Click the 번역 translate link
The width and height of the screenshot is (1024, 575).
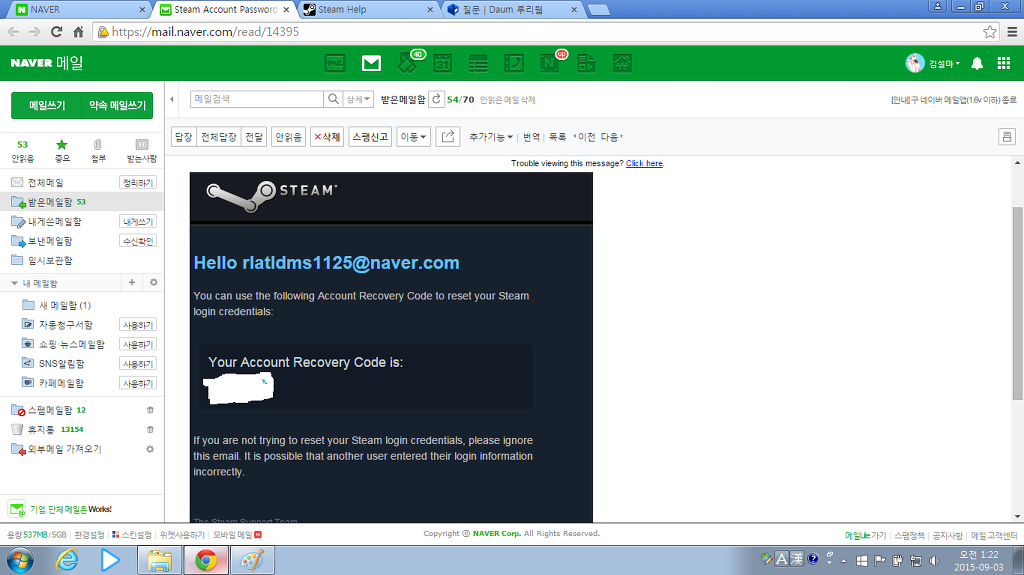pos(532,137)
